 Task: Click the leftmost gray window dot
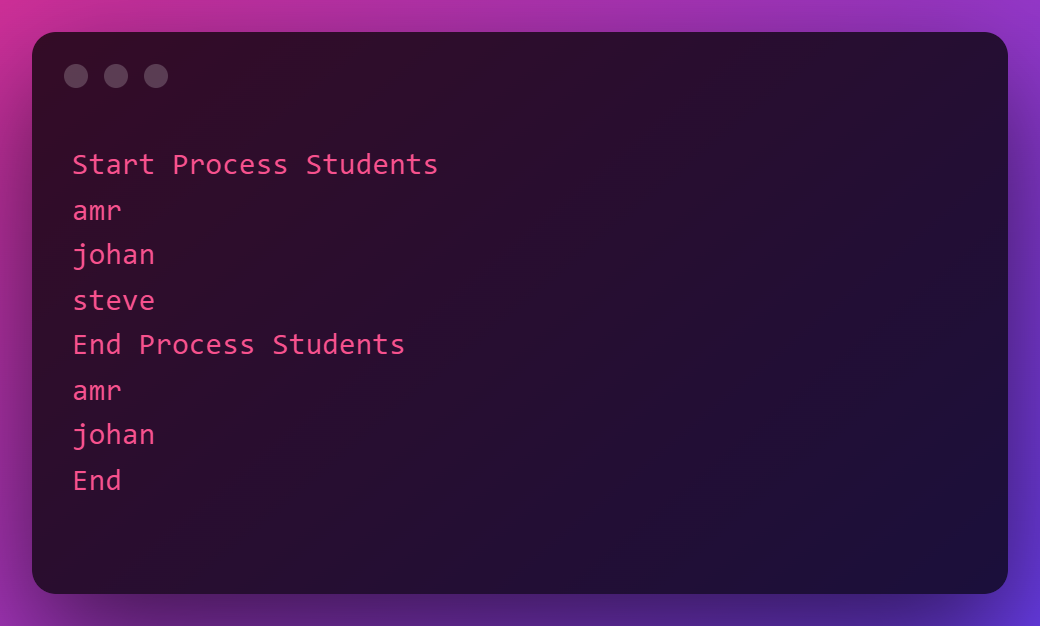pyautogui.click(x=76, y=76)
